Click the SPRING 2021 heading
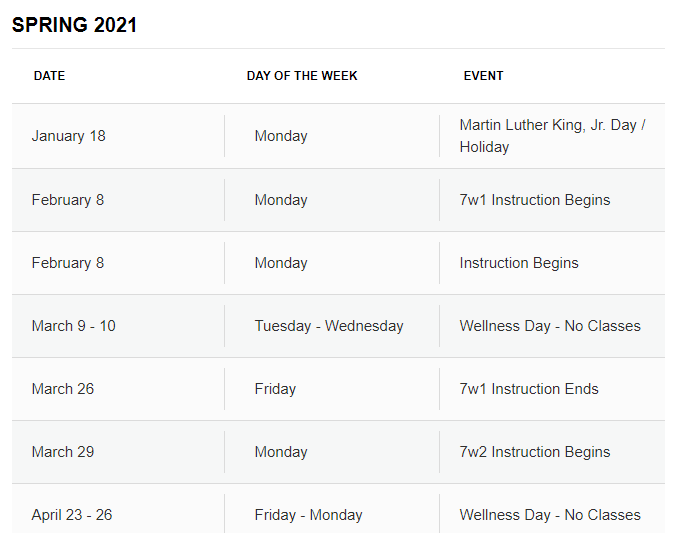The image size is (684, 533). point(74,26)
